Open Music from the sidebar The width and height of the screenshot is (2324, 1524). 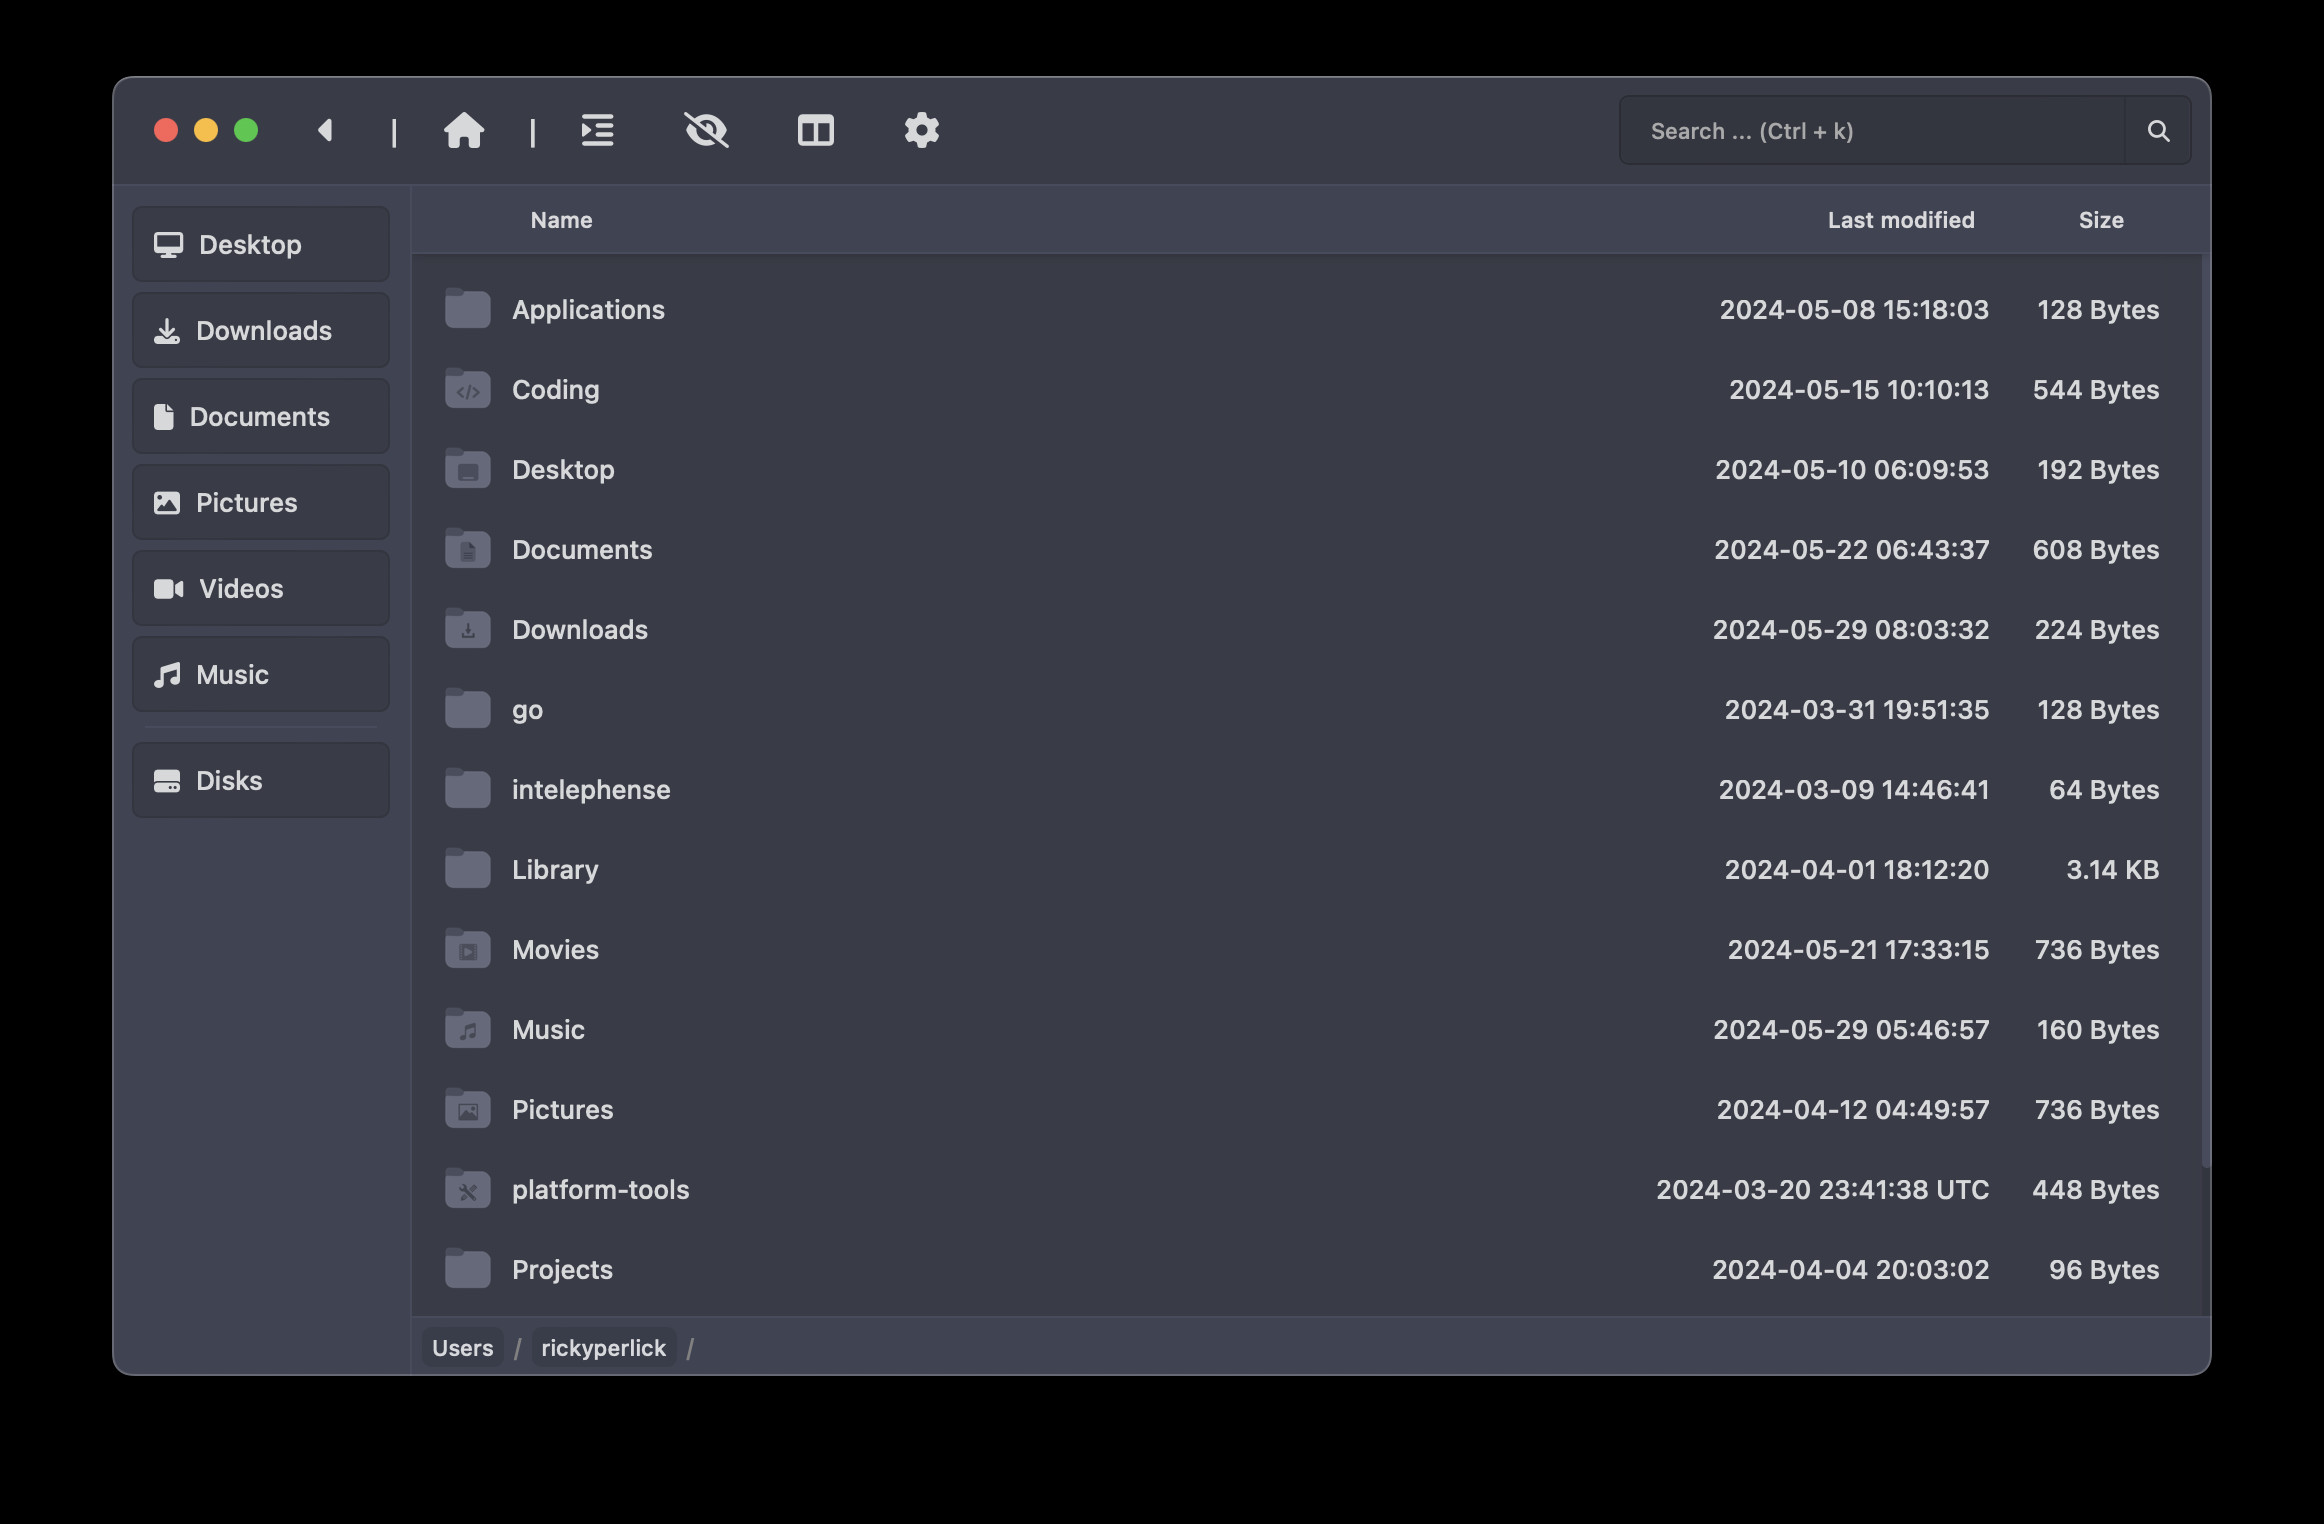coord(261,675)
